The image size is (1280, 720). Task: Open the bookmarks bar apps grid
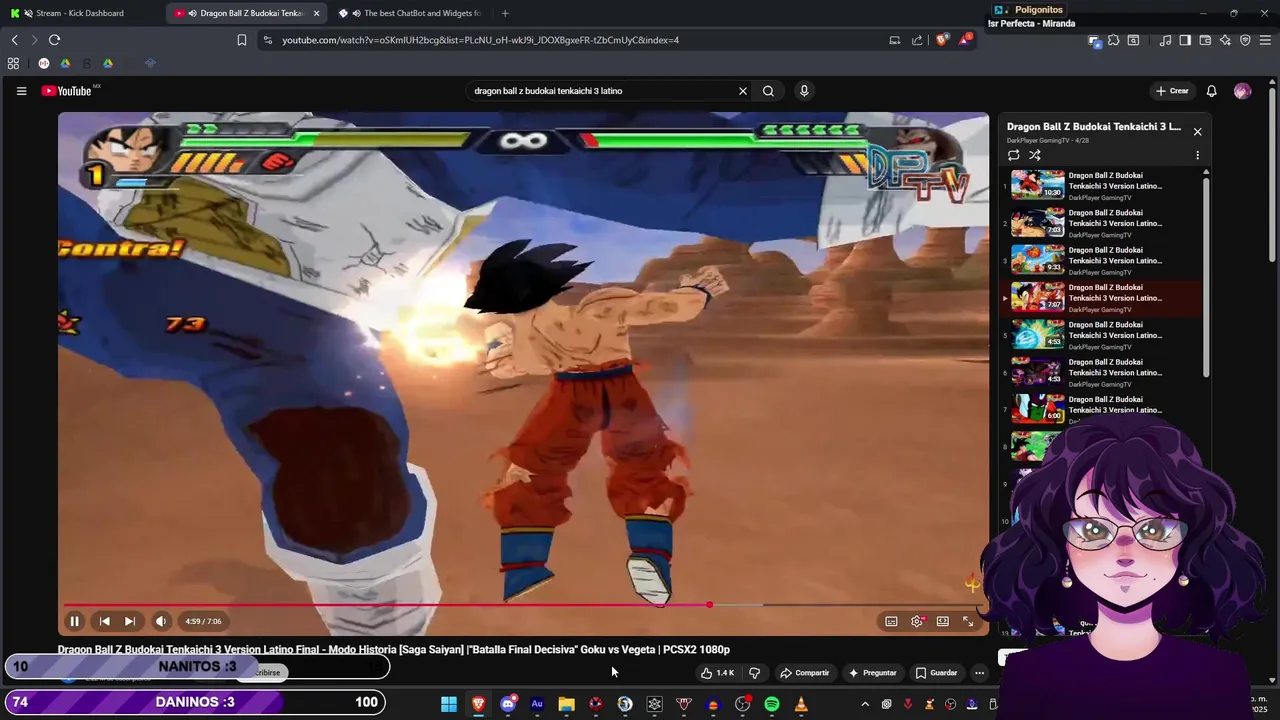[x=13, y=63]
